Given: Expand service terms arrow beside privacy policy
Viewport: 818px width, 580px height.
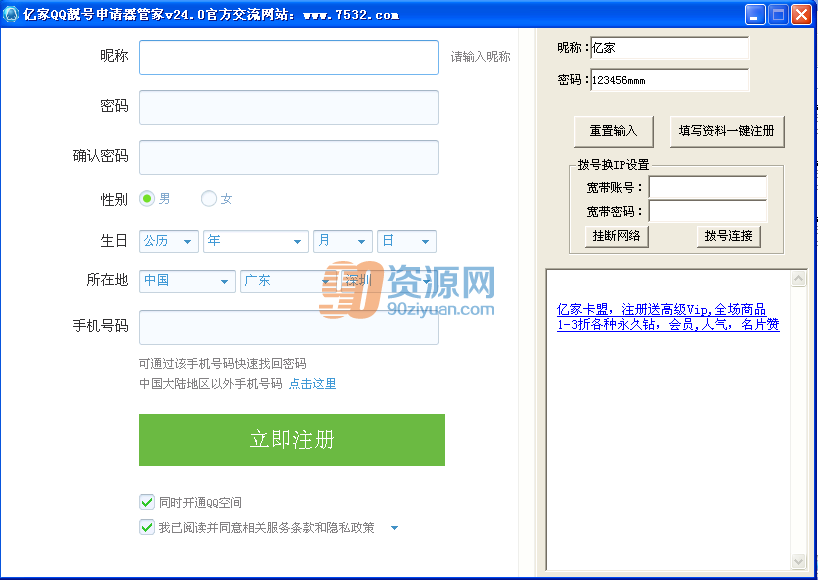Looking at the screenshot, I should coord(394,528).
